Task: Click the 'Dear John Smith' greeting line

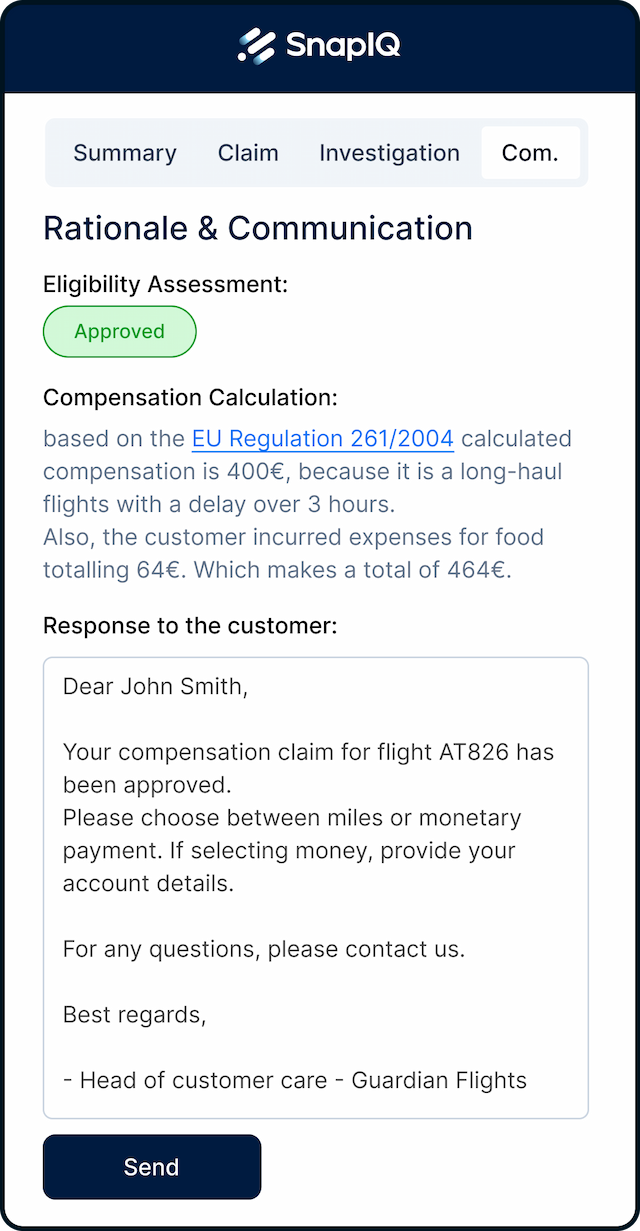Action: (154, 686)
